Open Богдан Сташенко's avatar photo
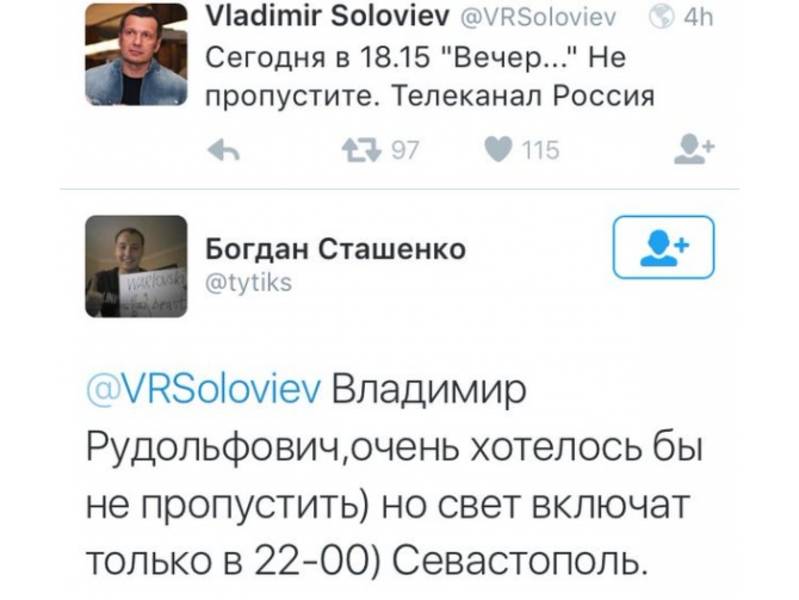The width and height of the screenshot is (799, 600). click(136, 265)
